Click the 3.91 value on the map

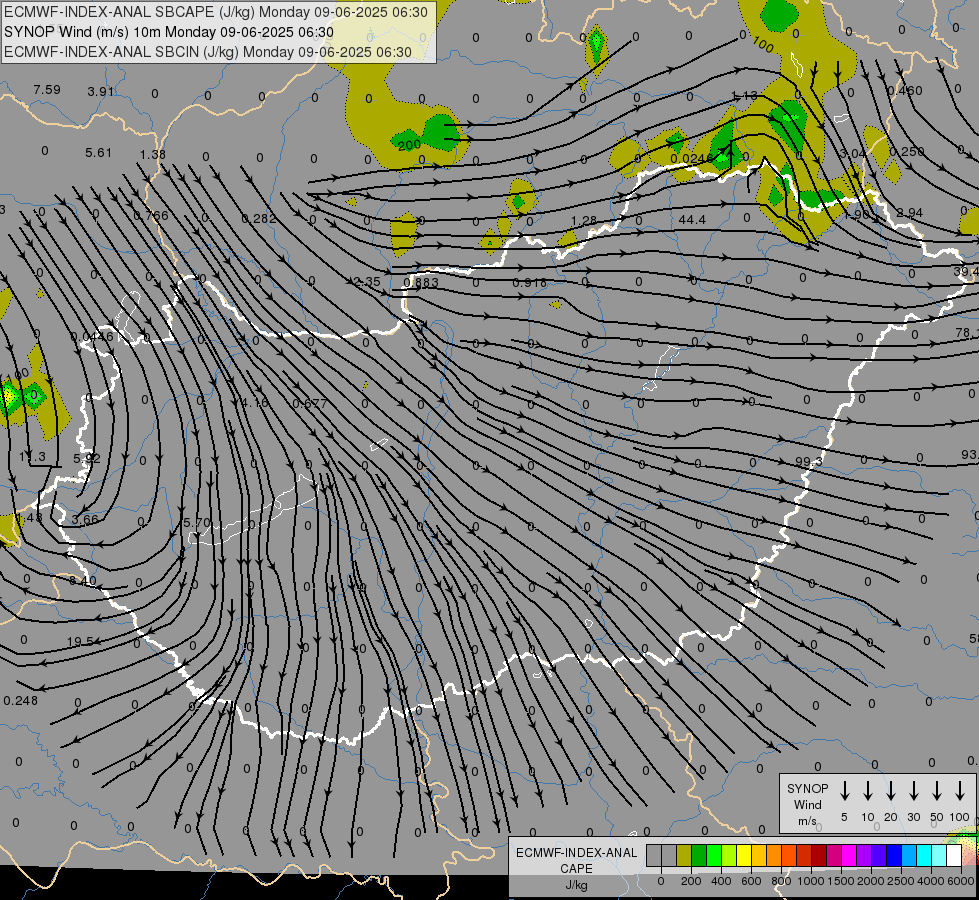tap(101, 92)
